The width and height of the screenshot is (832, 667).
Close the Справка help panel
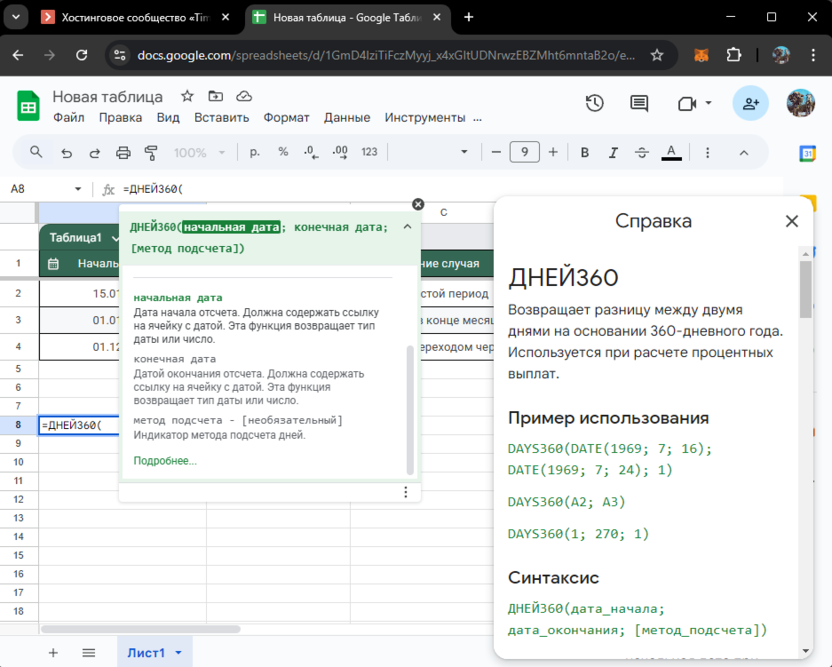coord(792,221)
